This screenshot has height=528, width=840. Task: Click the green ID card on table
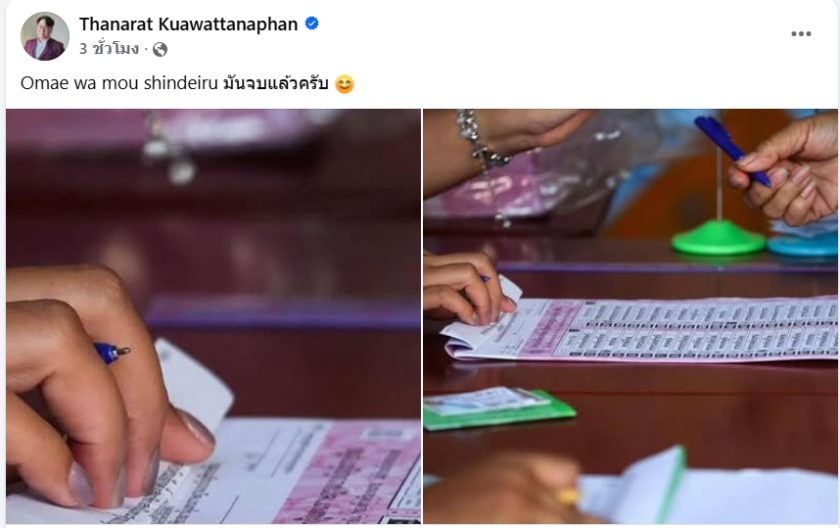click(x=499, y=408)
